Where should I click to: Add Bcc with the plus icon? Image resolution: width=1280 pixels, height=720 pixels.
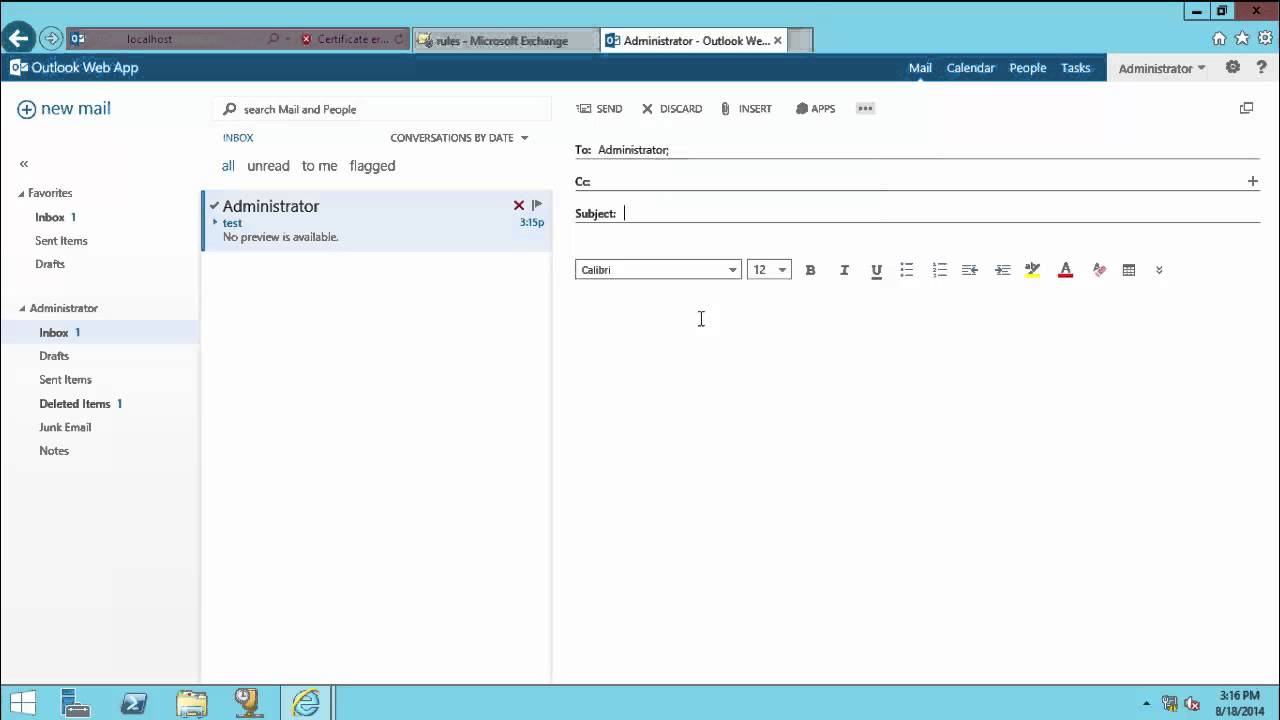coord(1252,181)
